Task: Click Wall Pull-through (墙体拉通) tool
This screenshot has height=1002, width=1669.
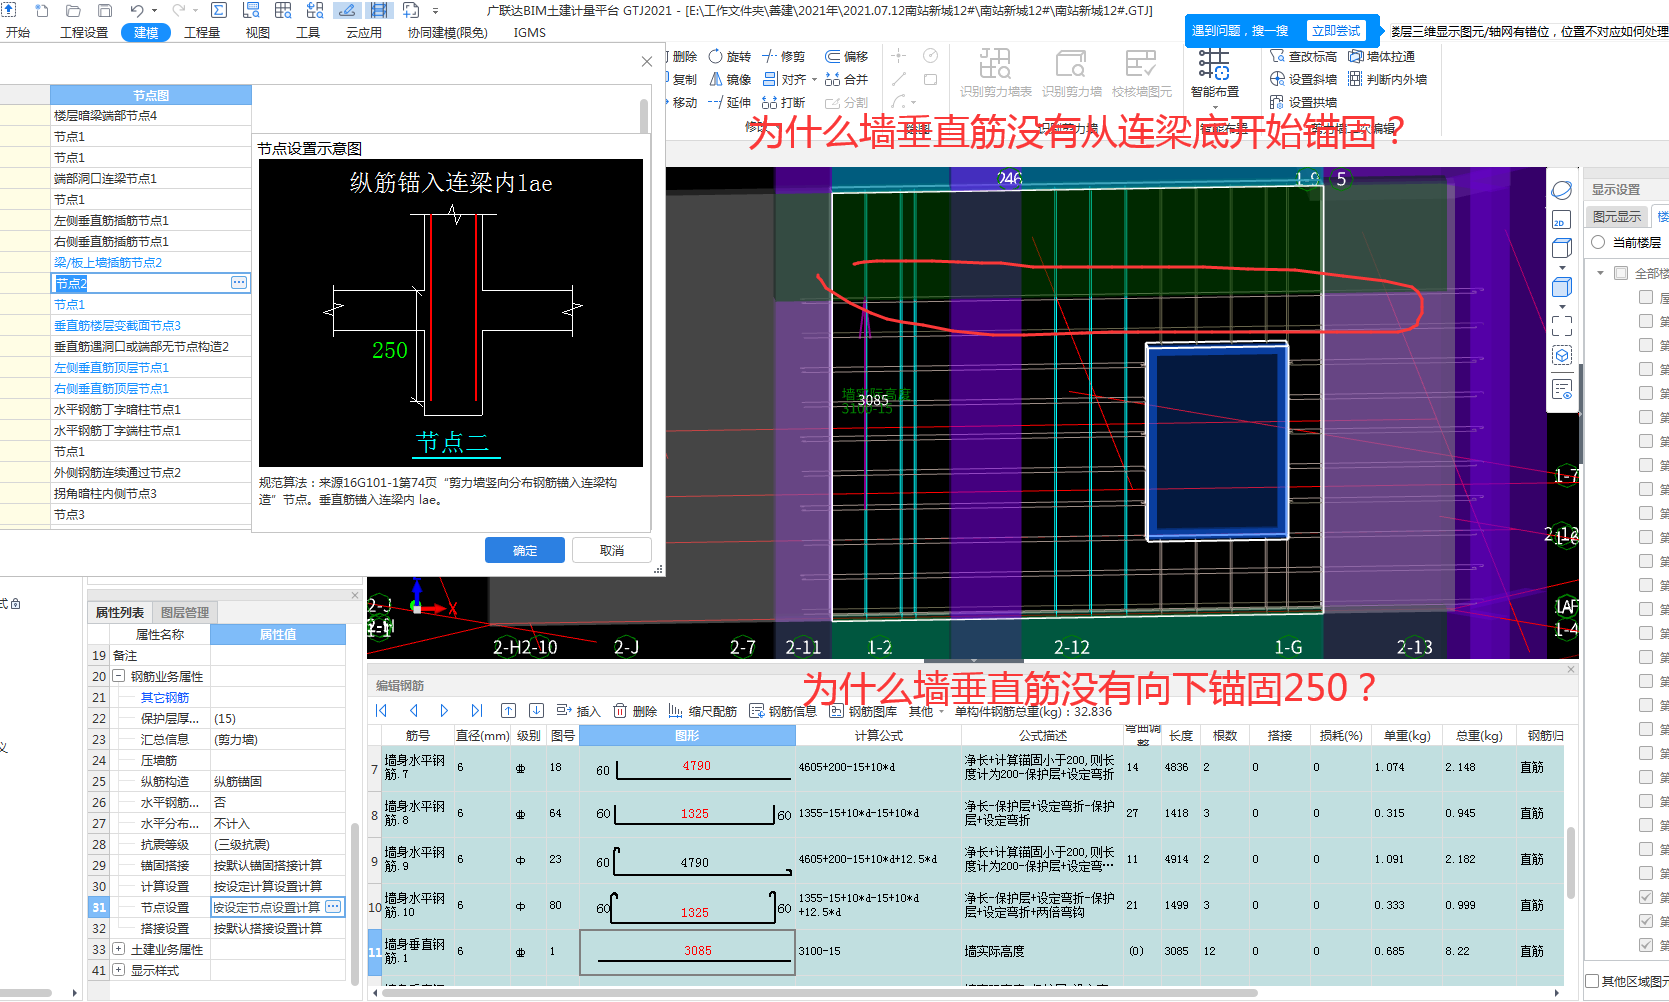Action: tap(1381, 57)
